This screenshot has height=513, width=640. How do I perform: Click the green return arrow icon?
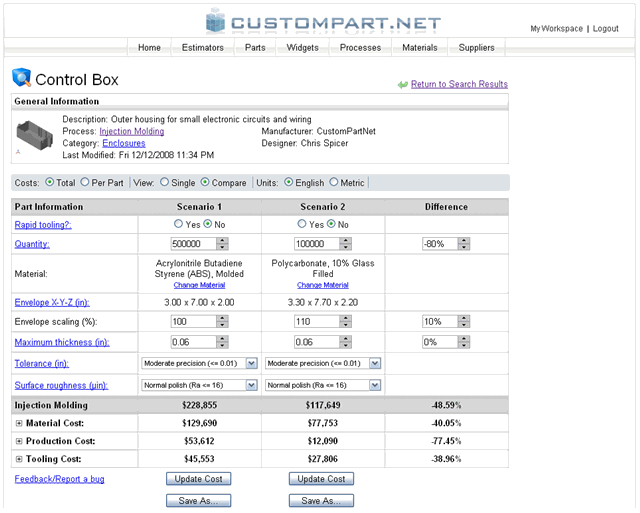tap(403, 84)
